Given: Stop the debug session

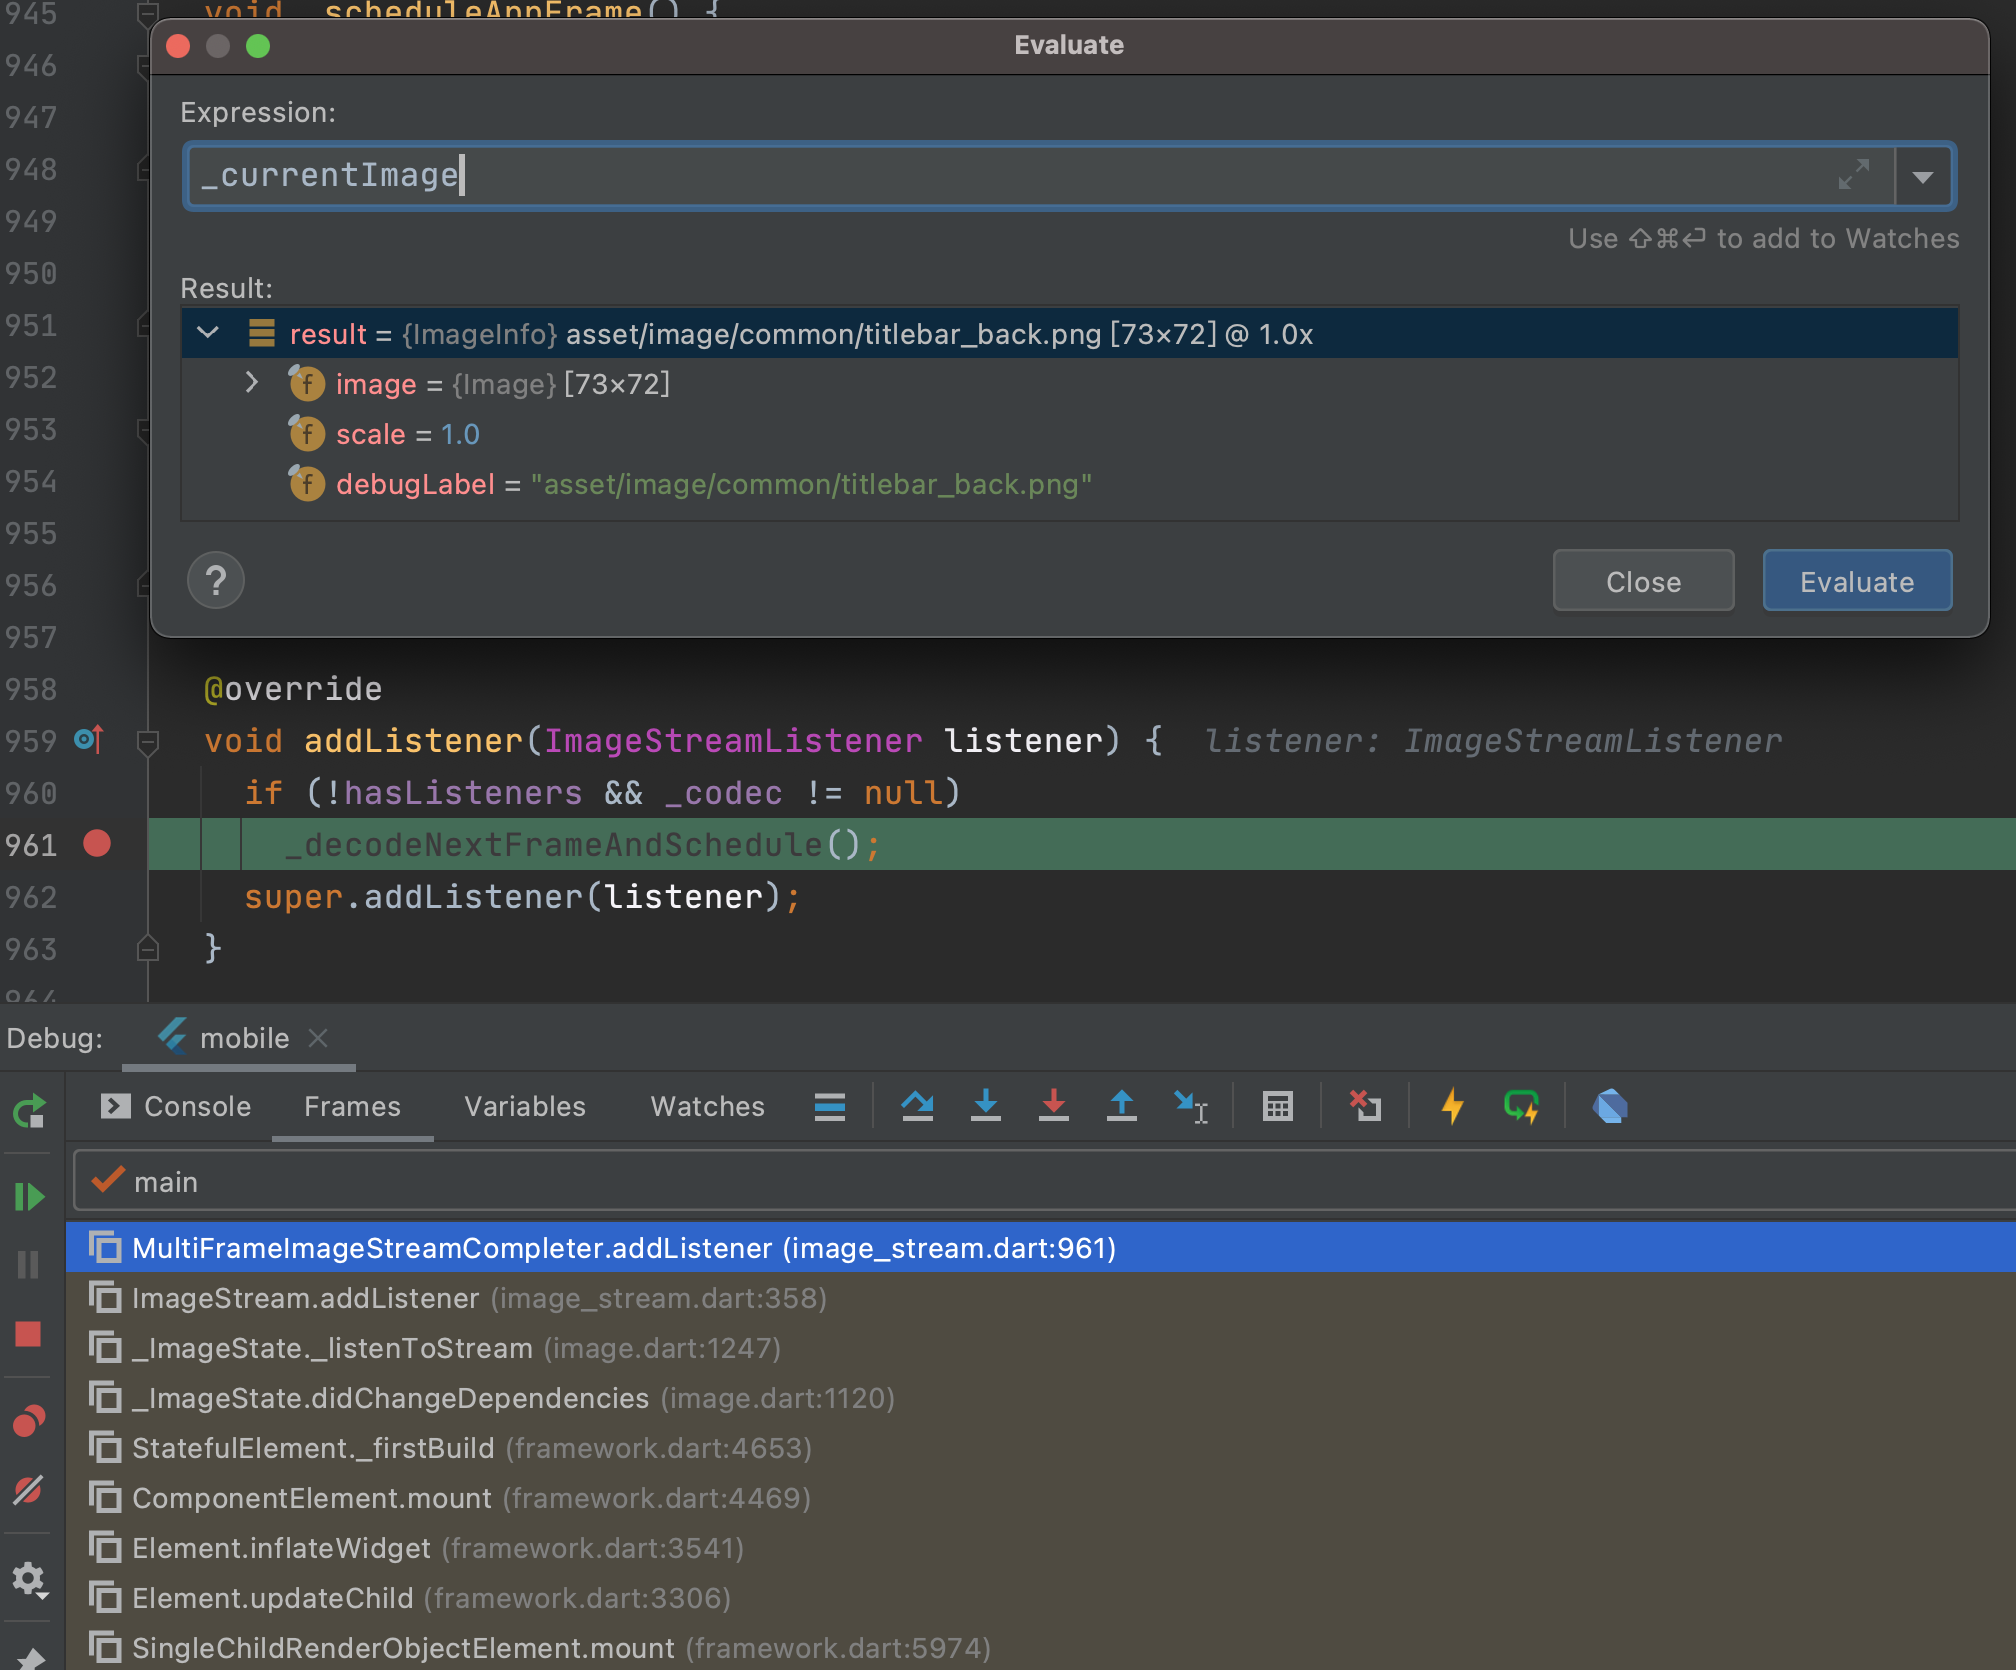Looking at the screenshot, I should click(x=29, y=1334).
